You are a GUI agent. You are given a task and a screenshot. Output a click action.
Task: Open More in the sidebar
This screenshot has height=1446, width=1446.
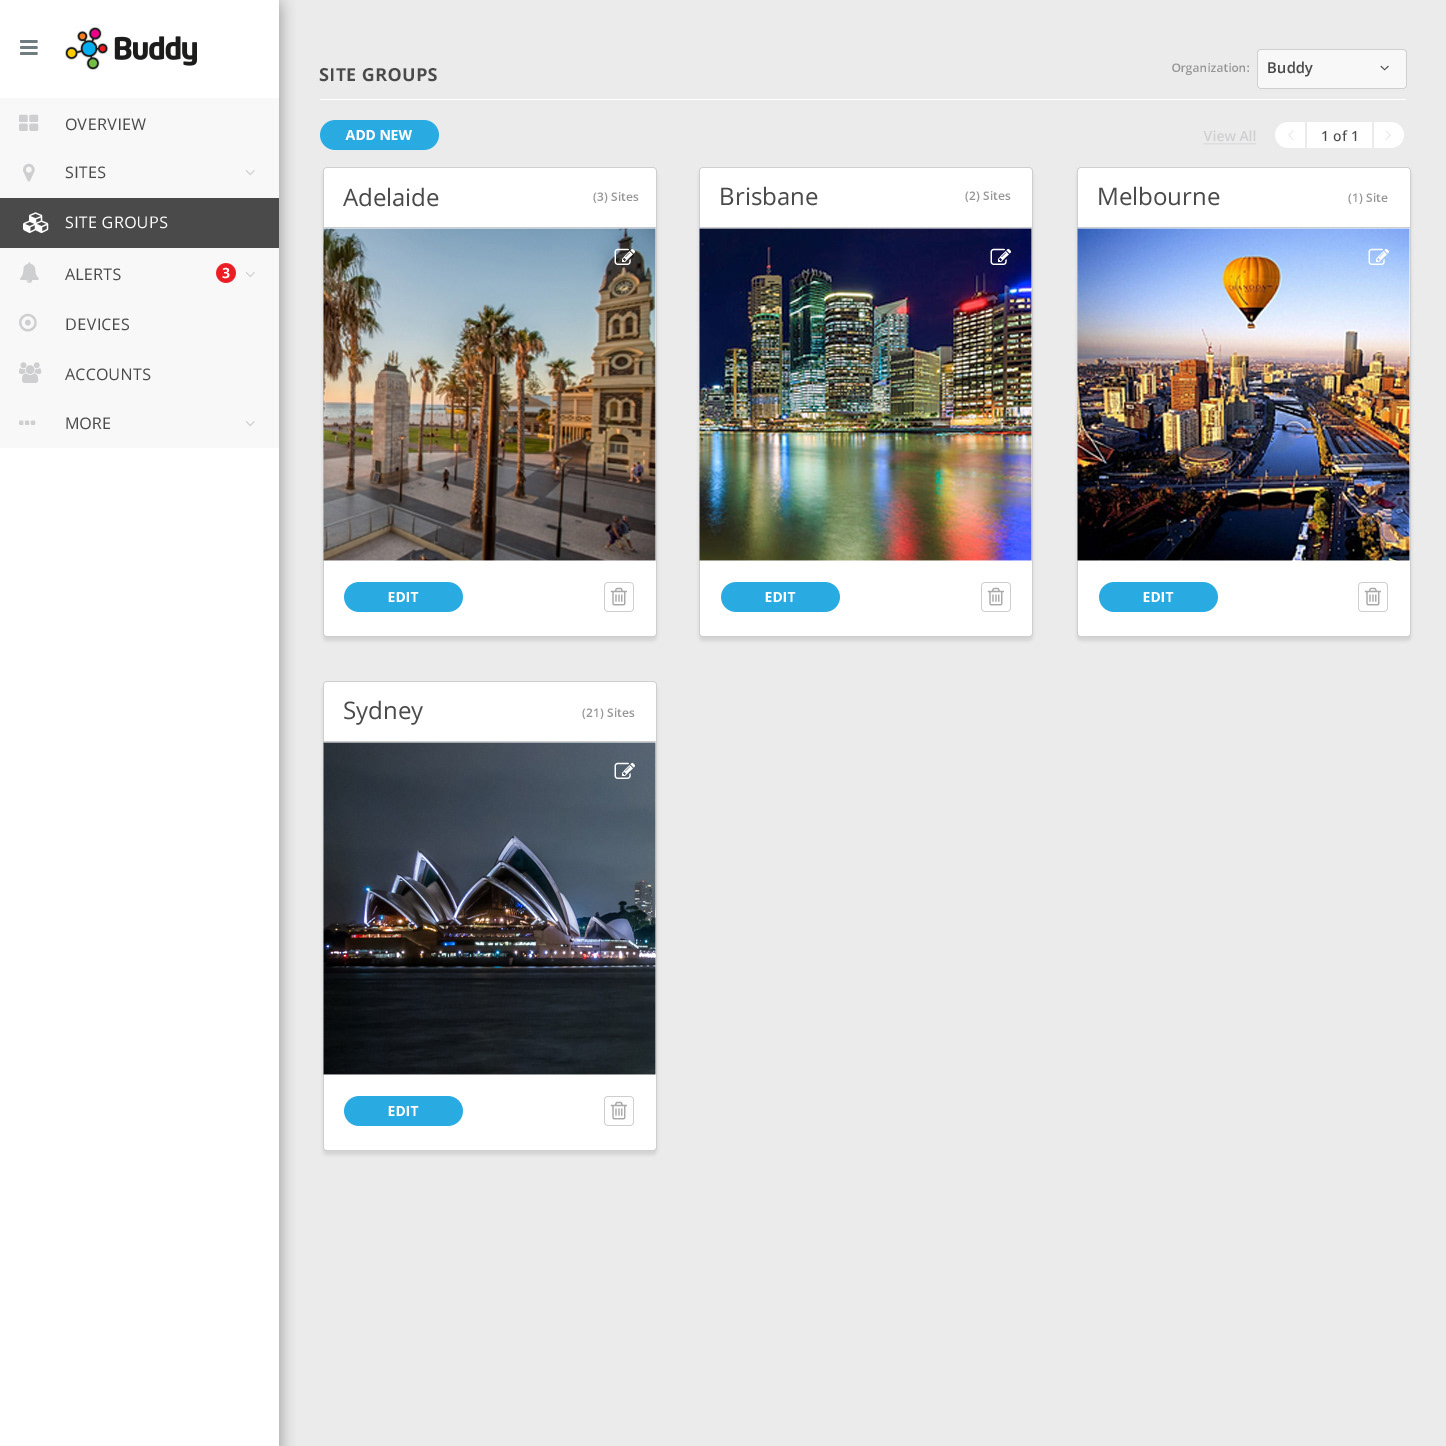click(x=139, y=423)
